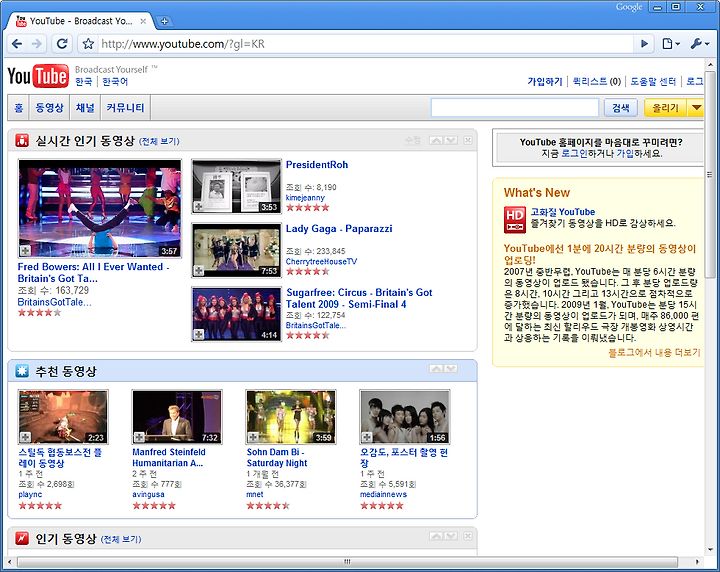This screenshot has width=720, height=572.
Task: Open the 퀵리스트 link
Action: 590,81
